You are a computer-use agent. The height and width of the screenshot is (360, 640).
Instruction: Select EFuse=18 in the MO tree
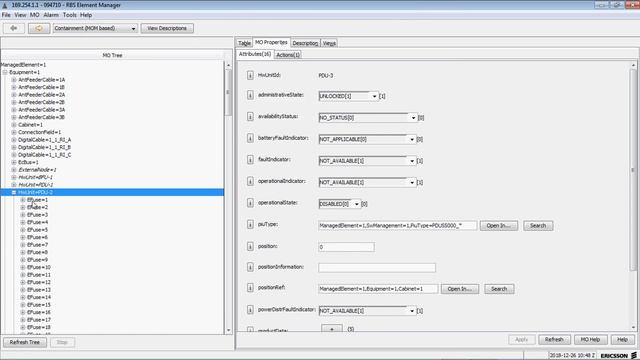pos(39,327)
